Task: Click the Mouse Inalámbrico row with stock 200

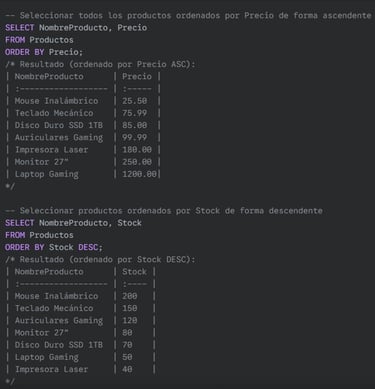Action: (x=81, y=296)
